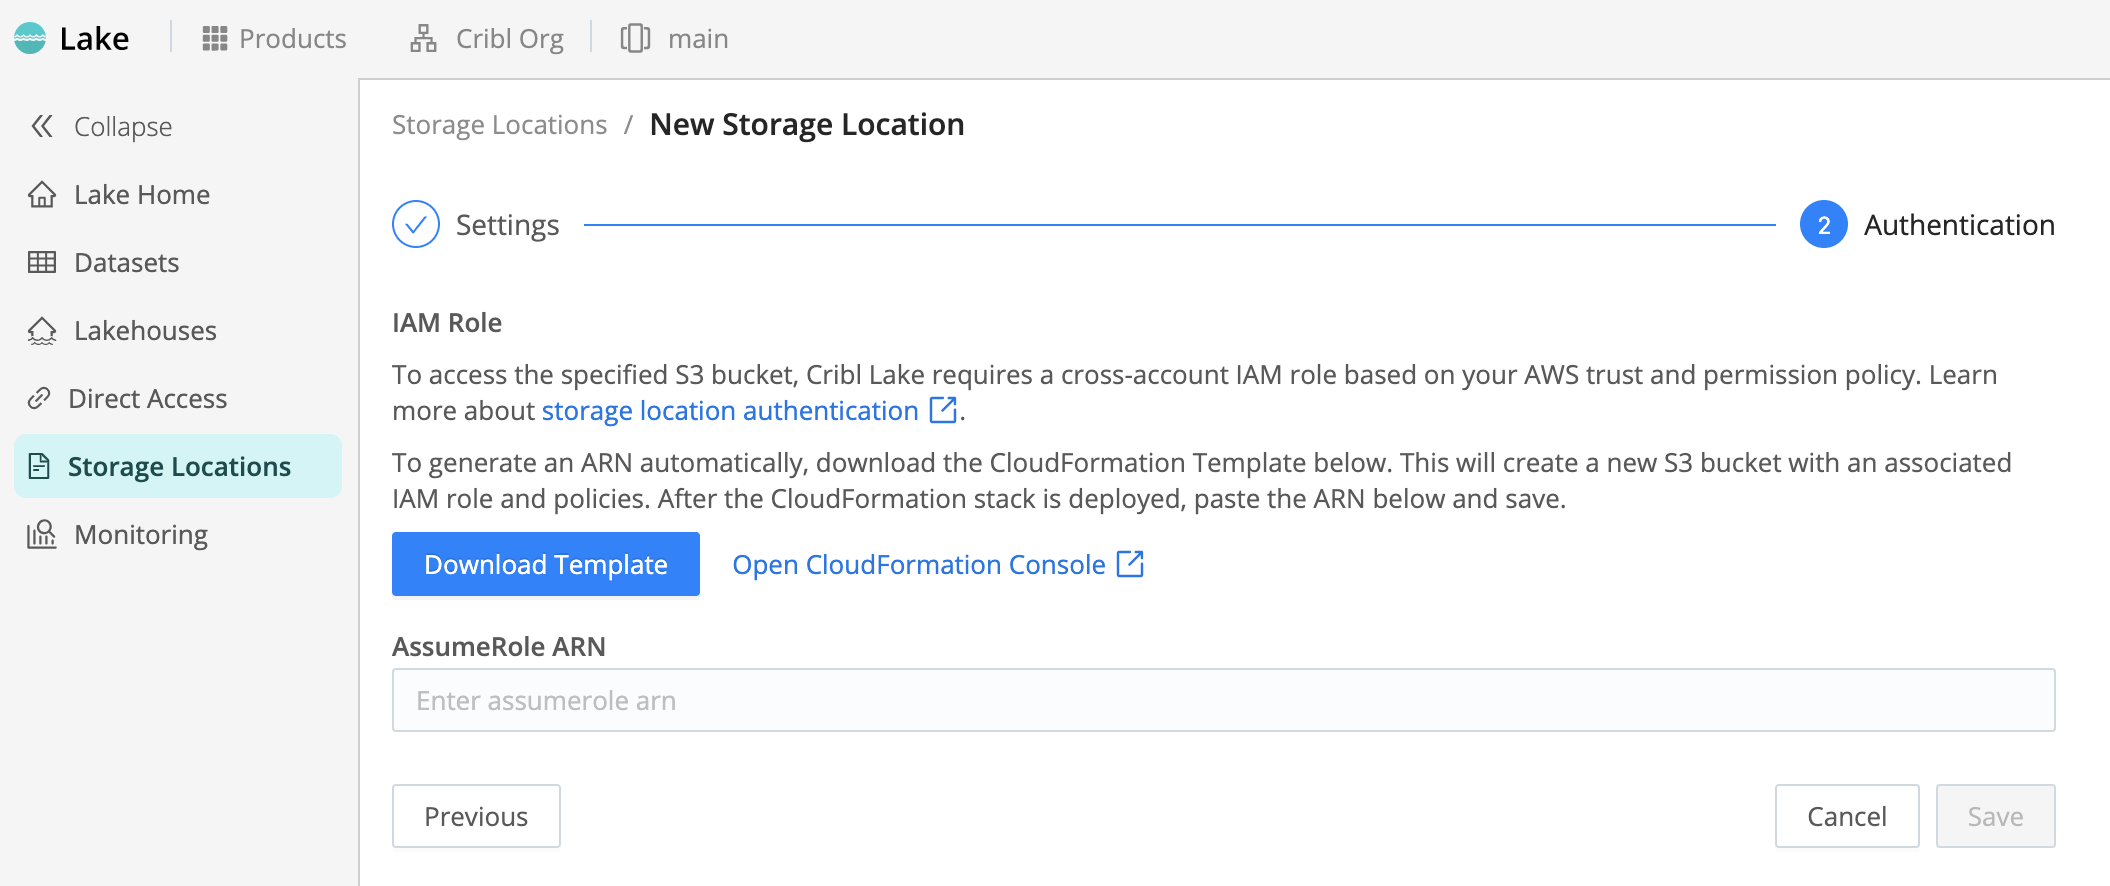2110x886 pixels.
Task: Select the Authentication step label
Action: (x=1959, y=224)
